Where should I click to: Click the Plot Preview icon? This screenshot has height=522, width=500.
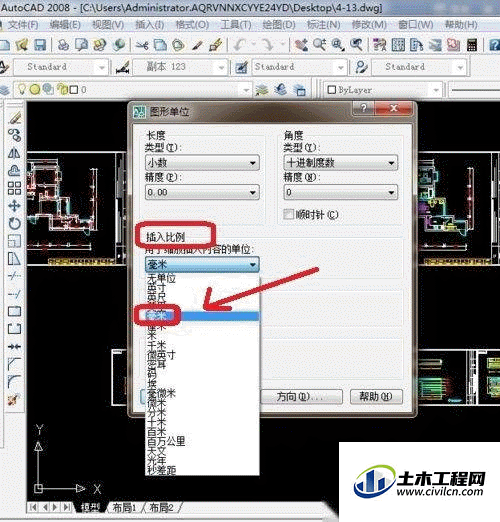point(81,45)
